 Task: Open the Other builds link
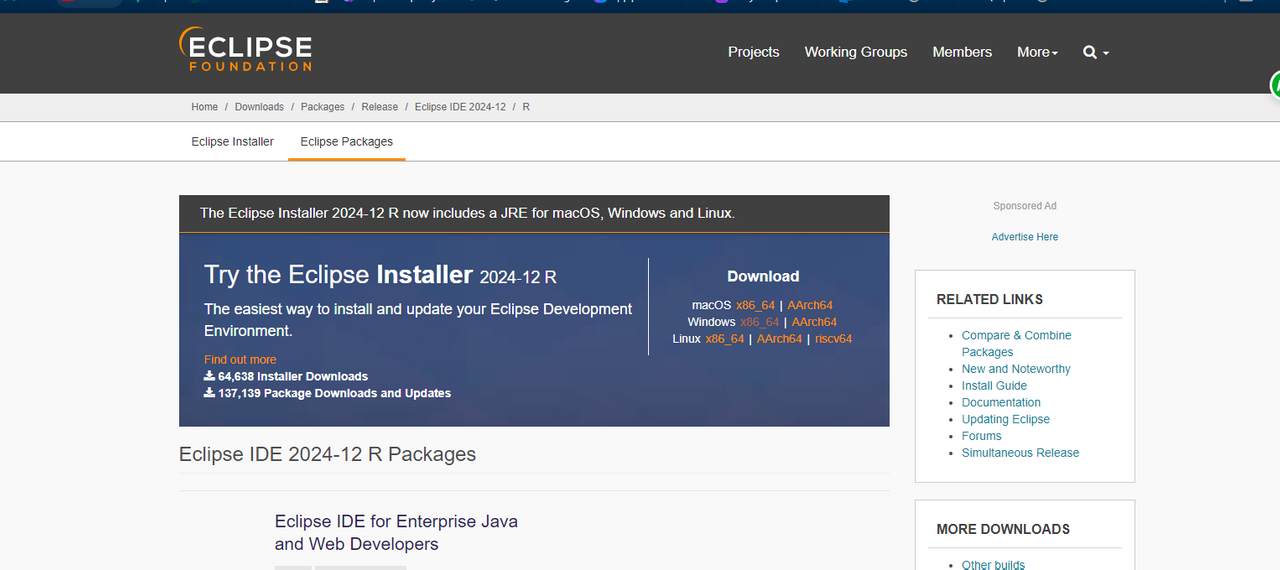pyautogui.click(x=993, y=565)
